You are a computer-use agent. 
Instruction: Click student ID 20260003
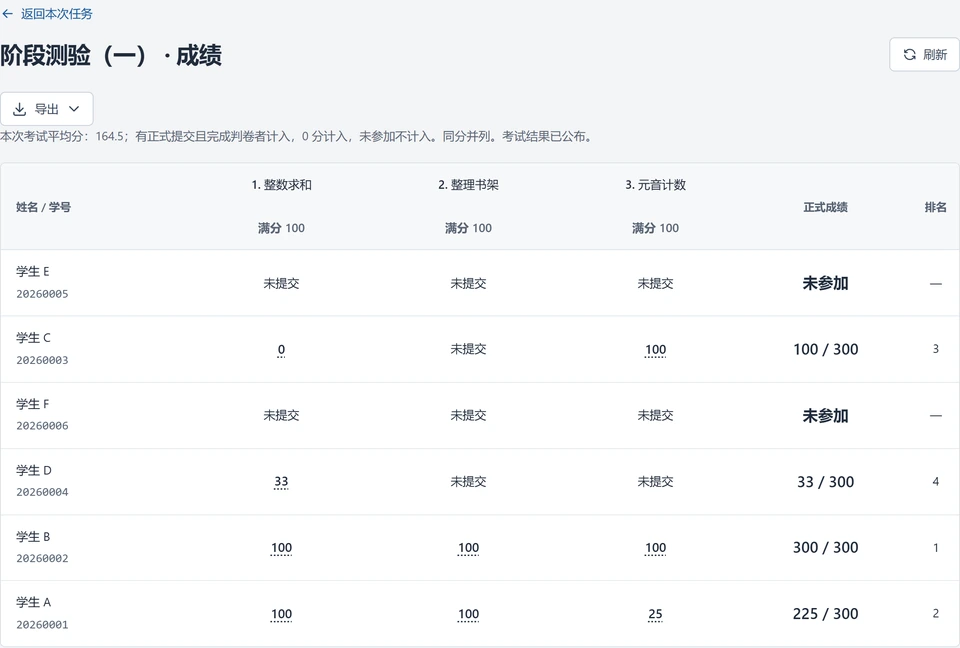click(42, 360)
